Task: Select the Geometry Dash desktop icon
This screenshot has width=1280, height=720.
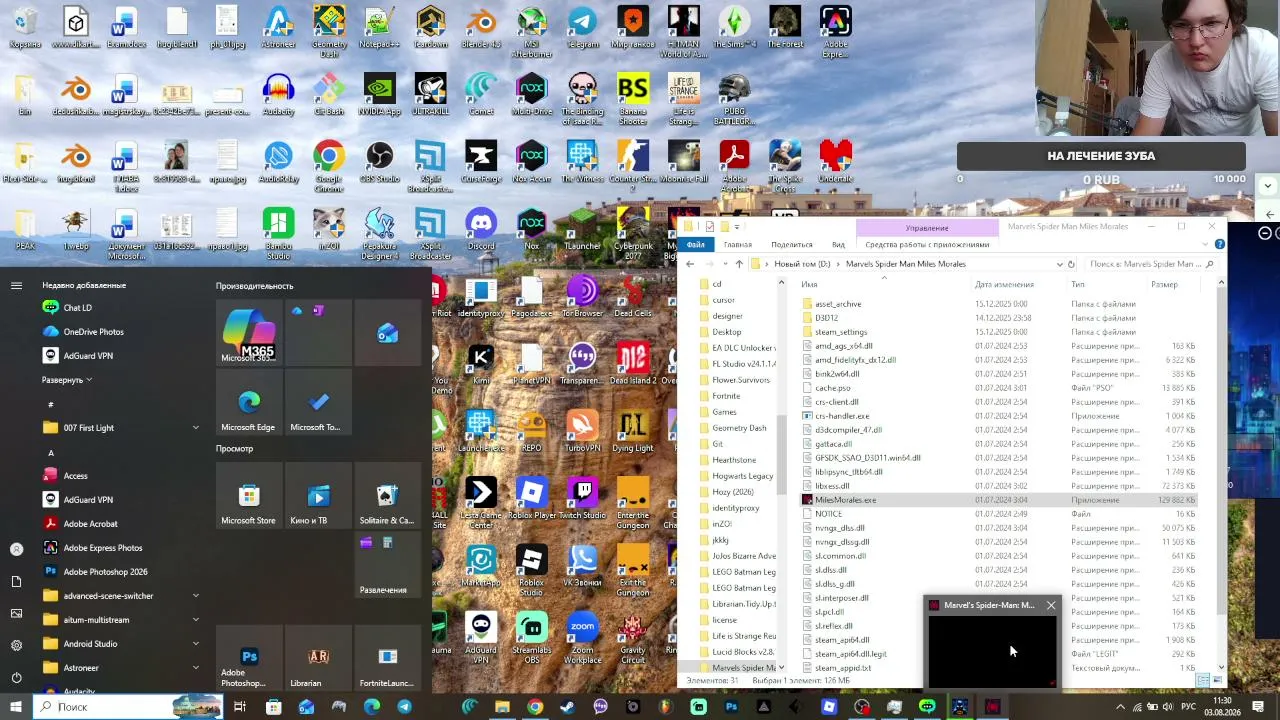Action: [x=329, y=32]
